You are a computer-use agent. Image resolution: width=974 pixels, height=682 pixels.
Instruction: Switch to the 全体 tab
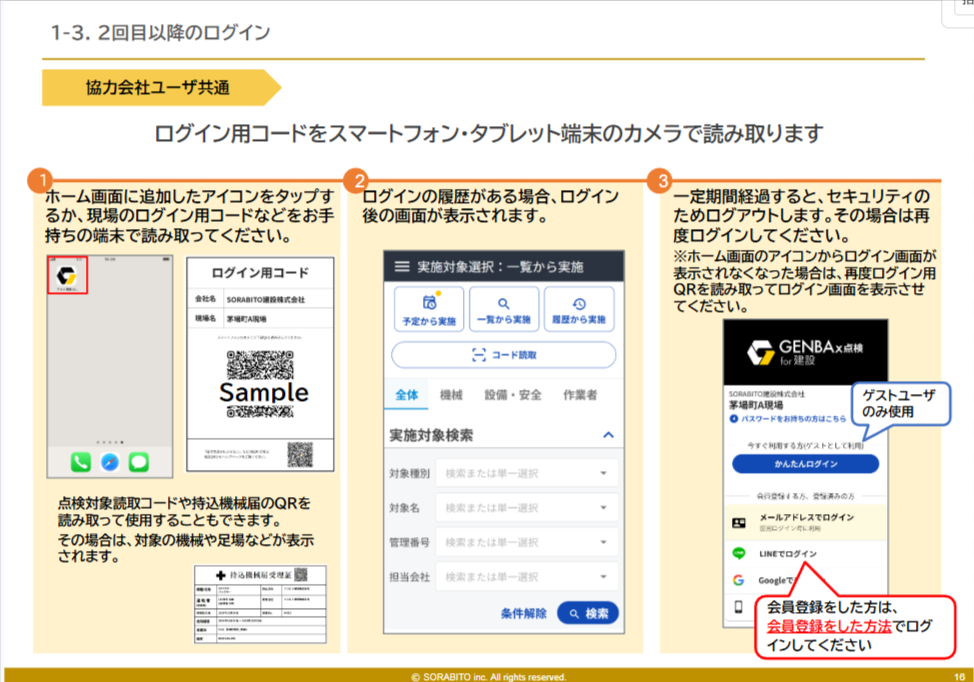tap(406, 395)
